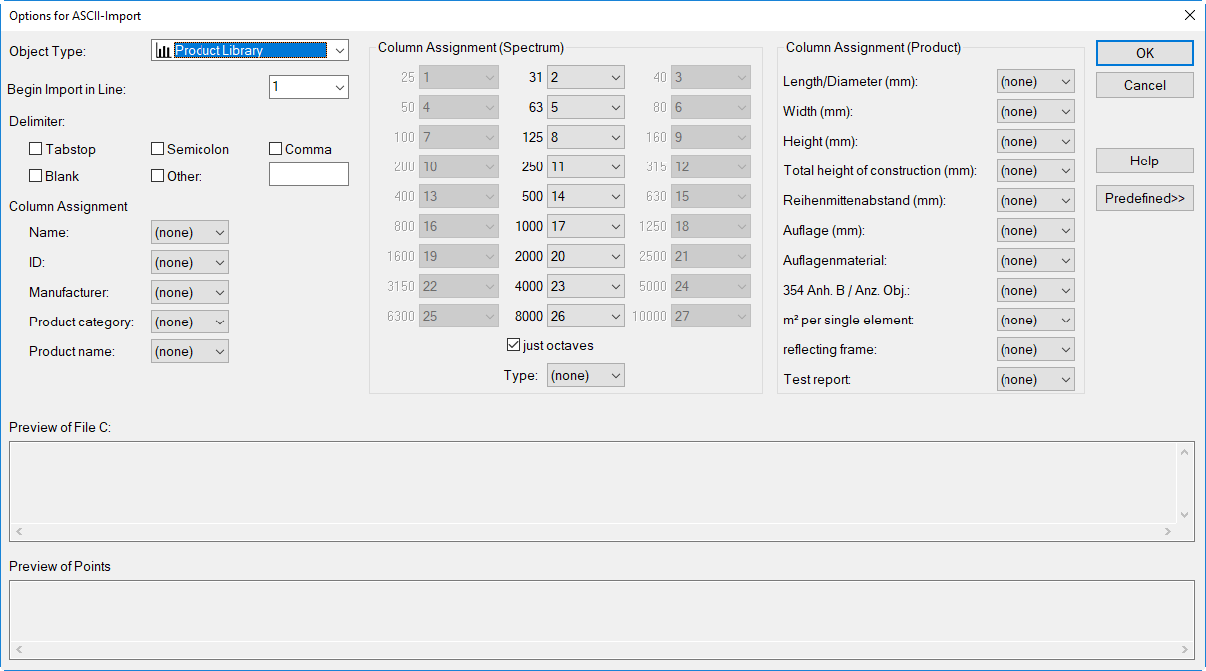The image size is (1206, 671).
Task: Open the Product category column dropdown
Action: tap(190, 322)
